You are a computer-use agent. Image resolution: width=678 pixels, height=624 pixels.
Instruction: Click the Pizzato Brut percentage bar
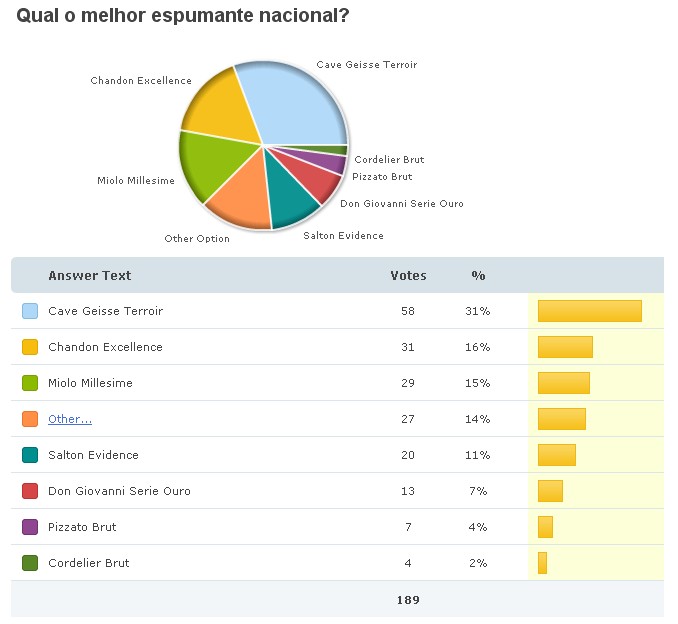click(545, 527)
